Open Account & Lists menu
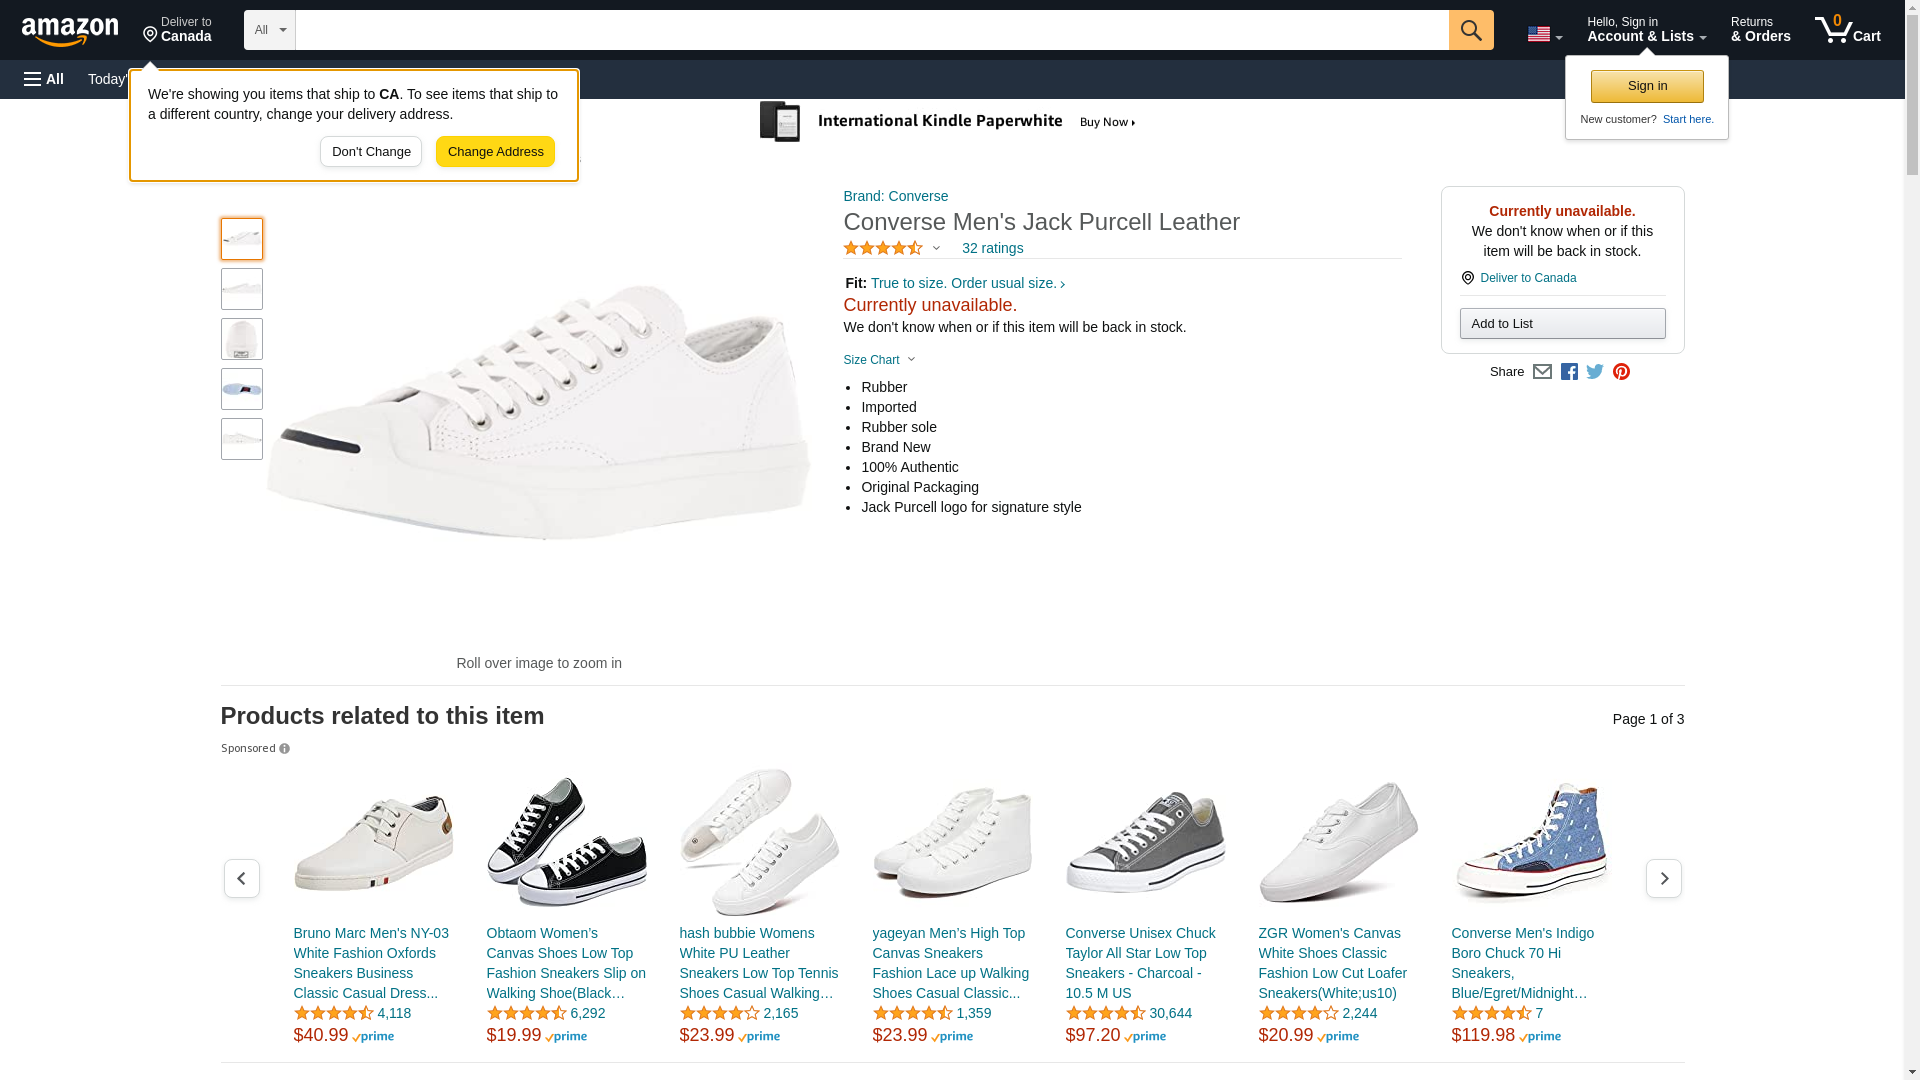This screenshot has width=1920, height=1080. [1646, 30]
